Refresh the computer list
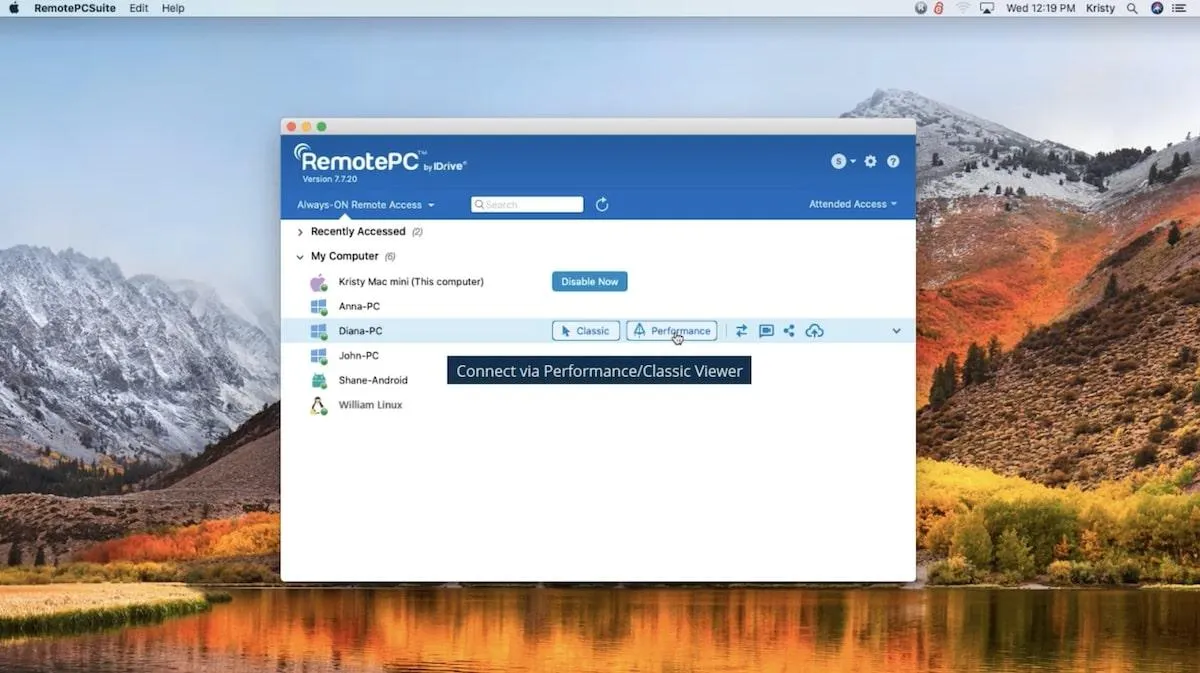Screen dimensions: 1200x673 click(602, 205)
